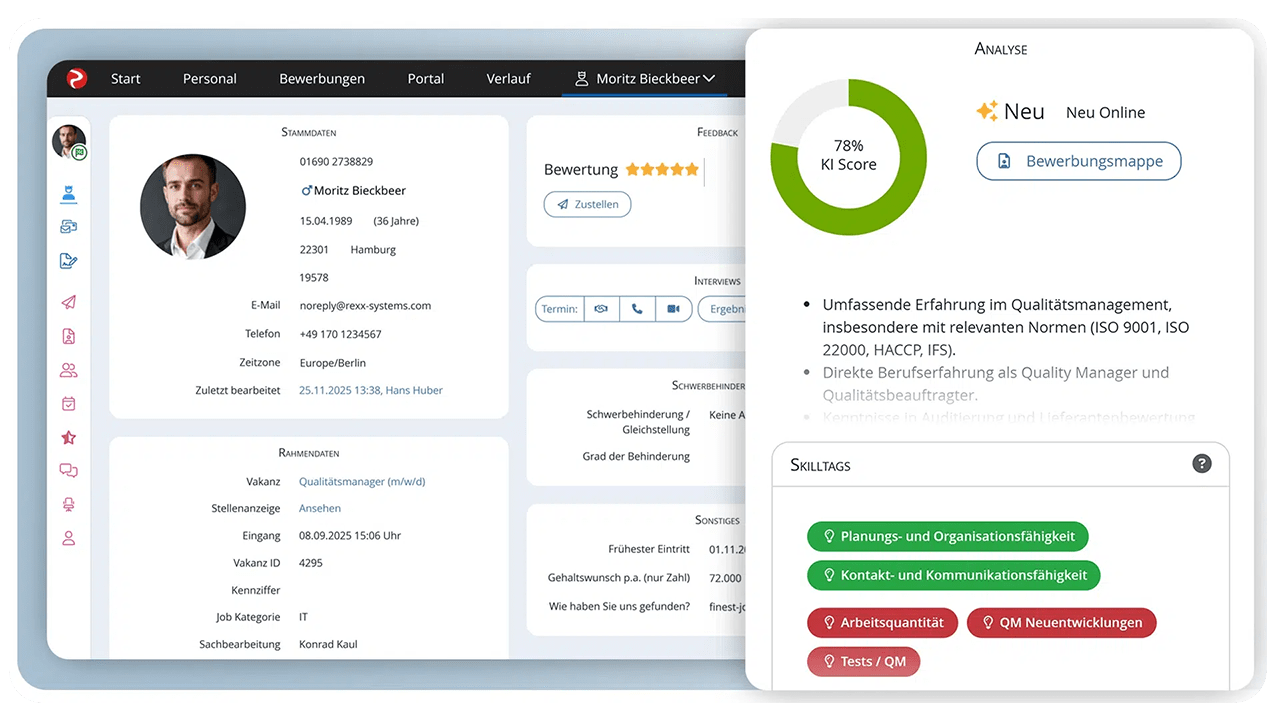Open the Moritz Bieckbeer dropdown in the navbar
Screen dimensions: 1280x720
click(645, 79)
